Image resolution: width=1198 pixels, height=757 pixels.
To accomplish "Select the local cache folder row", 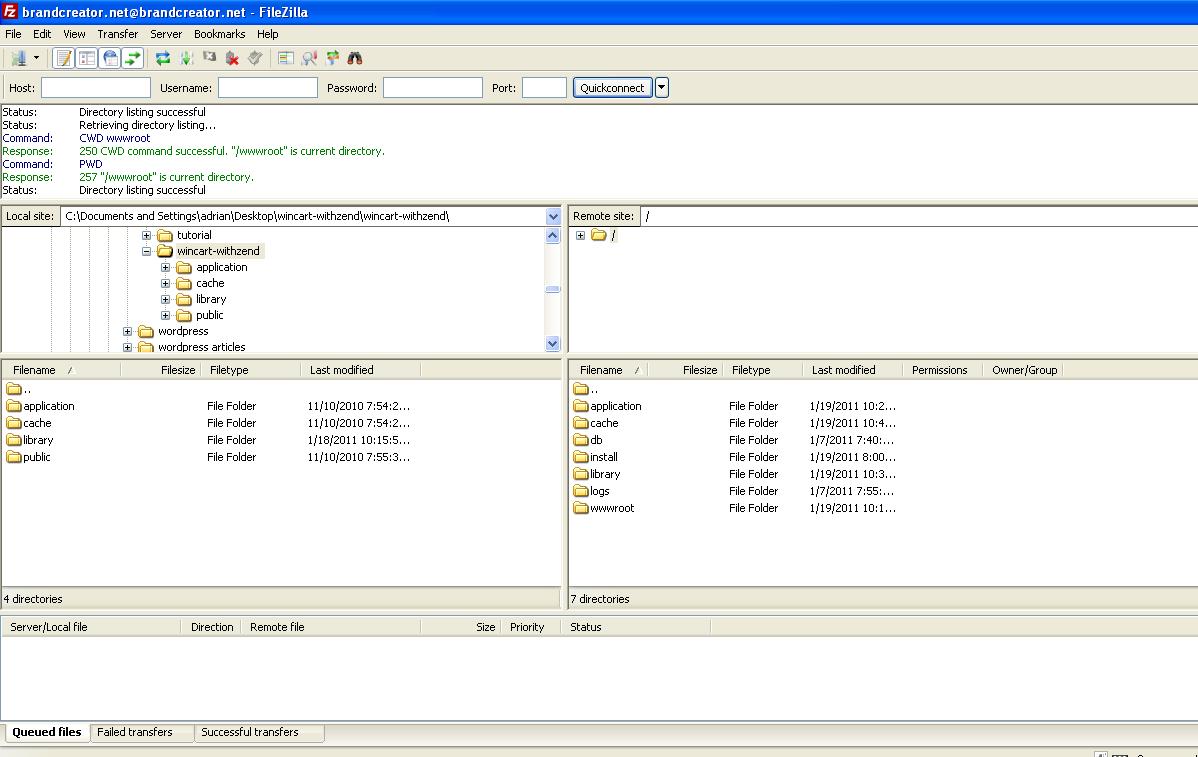I will pos(281,423).
